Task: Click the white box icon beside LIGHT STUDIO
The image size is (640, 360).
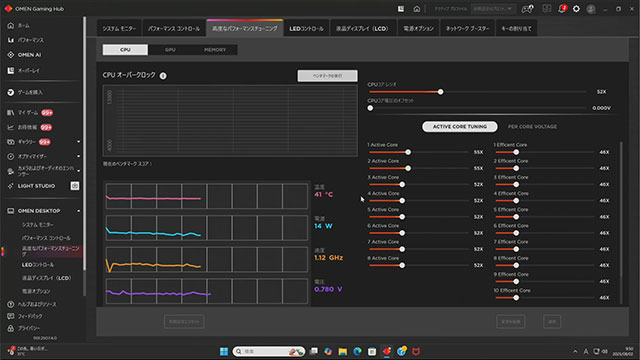Action: pyautogui.click(x=75, y=186)
